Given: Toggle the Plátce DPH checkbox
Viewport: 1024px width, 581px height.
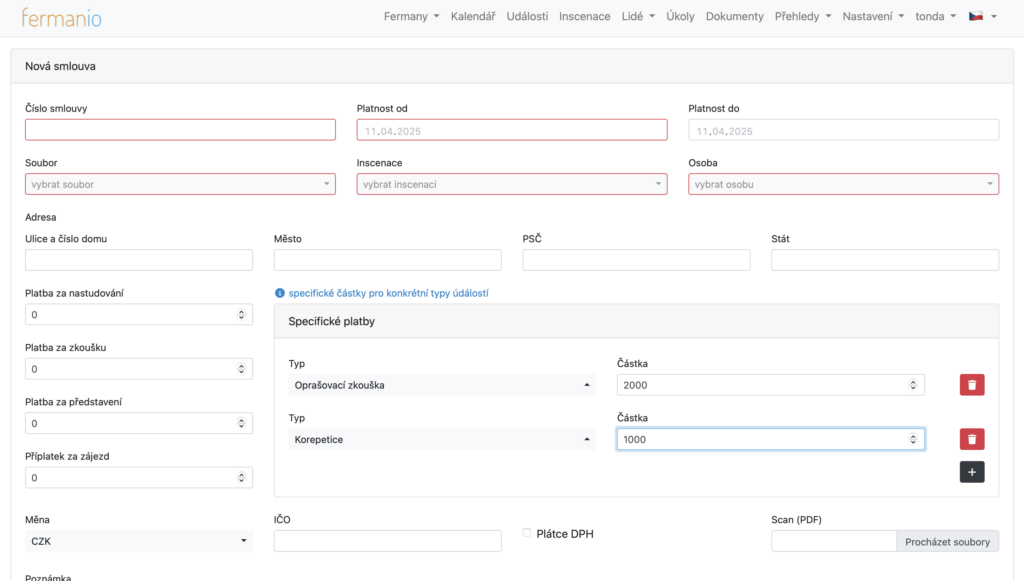Looking at the screenshot, I should click(526, 533).
